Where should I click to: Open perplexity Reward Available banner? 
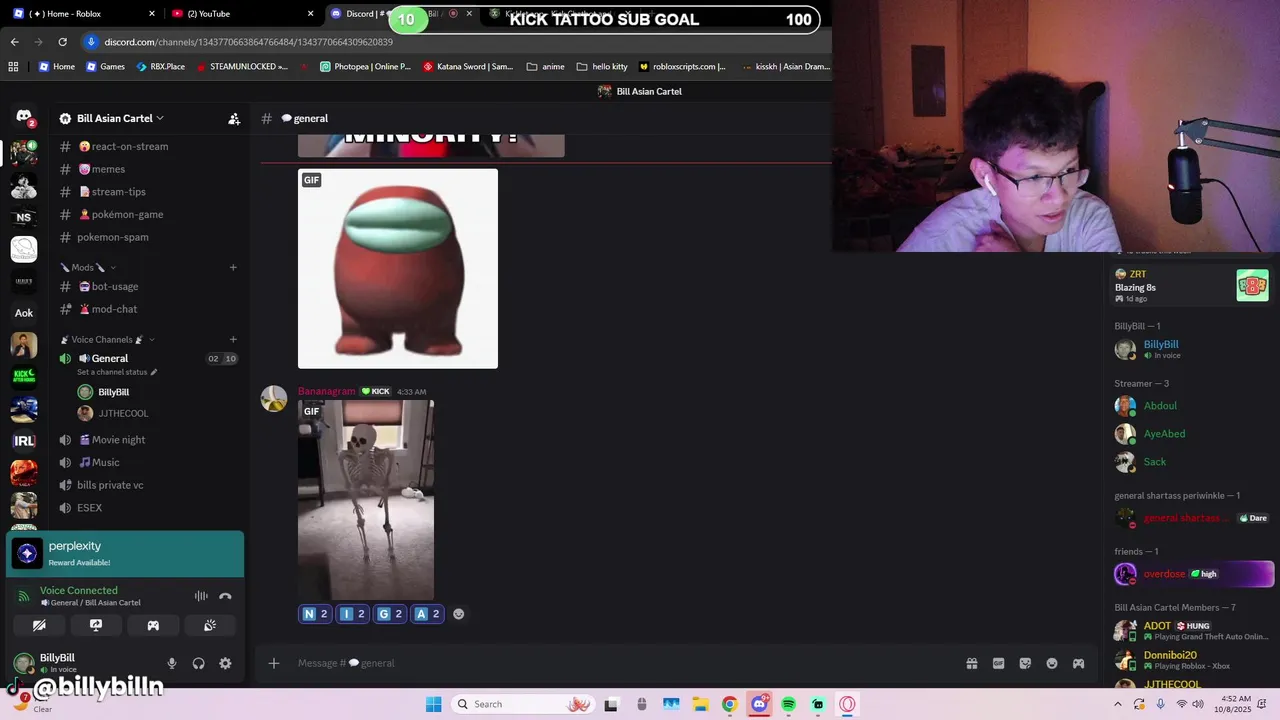coord(125,554)
